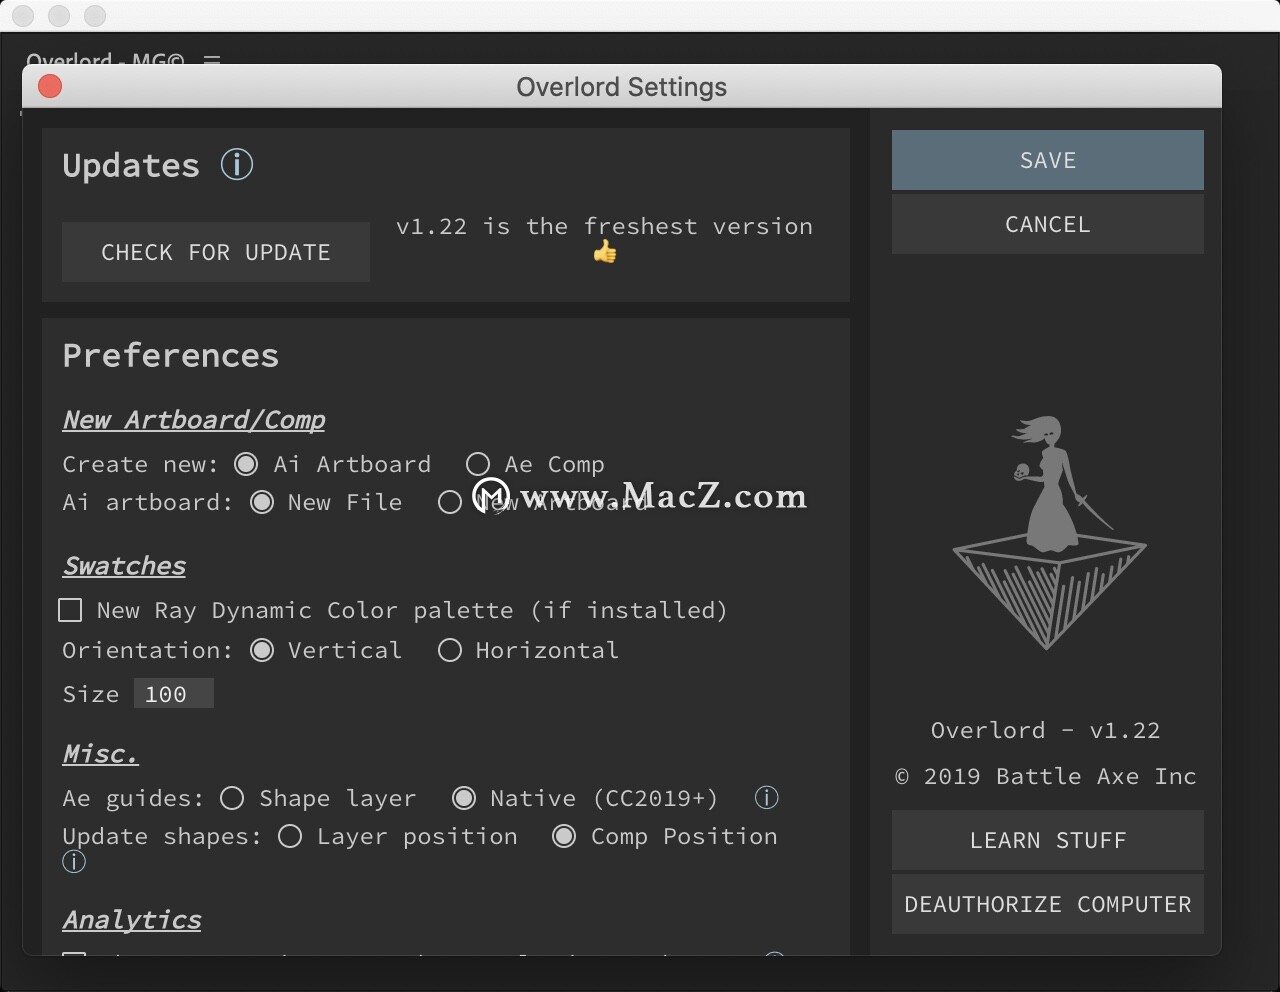Image resolution: width=1280 pixels, height=992 pixels.
Task: Click the CANCEL button
Action: coord(1048,224)
